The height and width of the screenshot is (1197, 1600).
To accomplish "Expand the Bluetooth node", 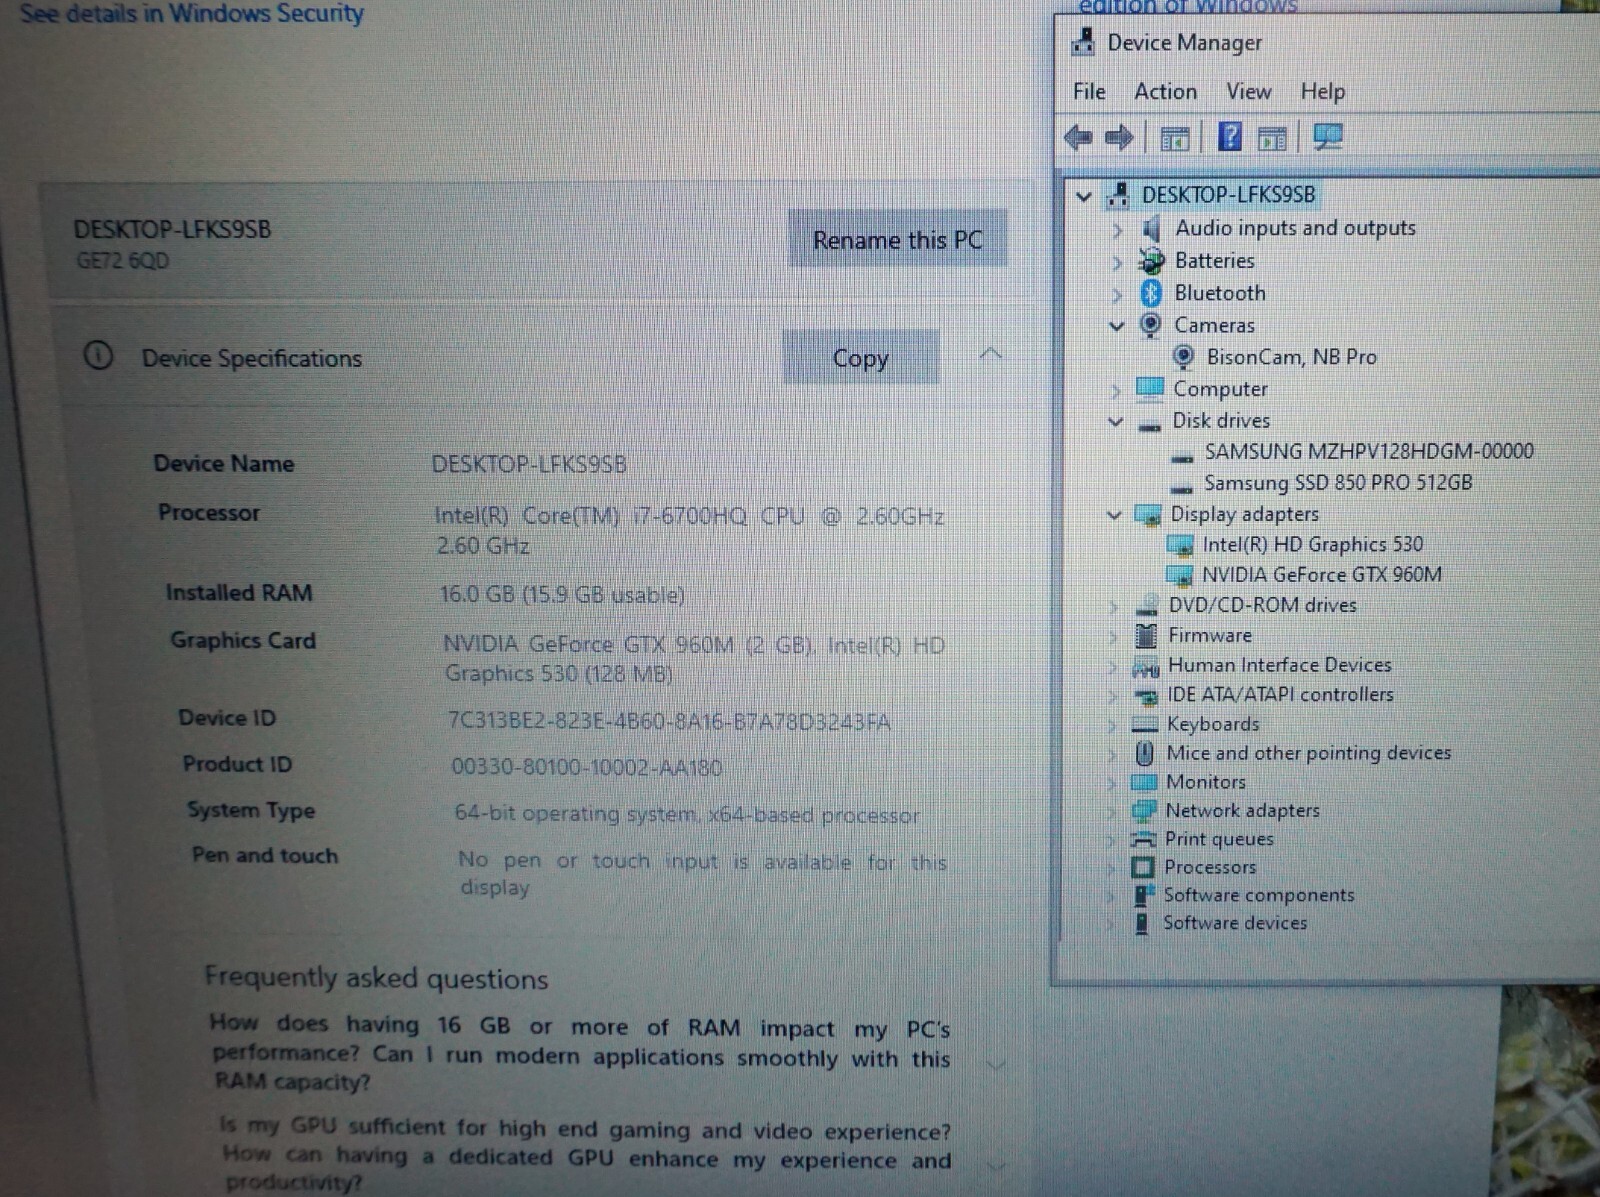I will tap(1117, 295).
